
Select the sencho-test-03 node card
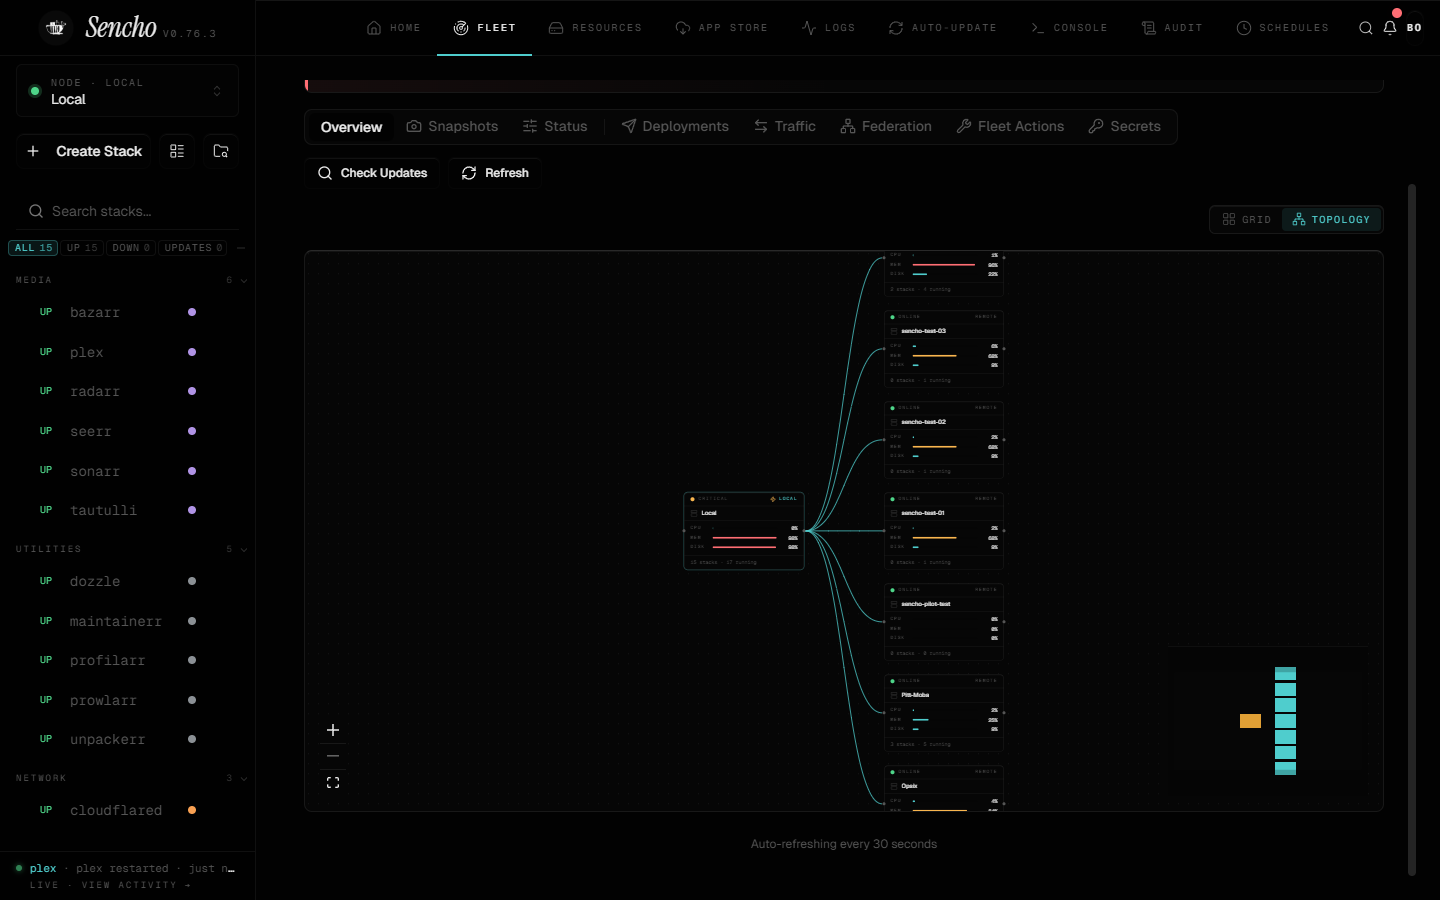944,349
